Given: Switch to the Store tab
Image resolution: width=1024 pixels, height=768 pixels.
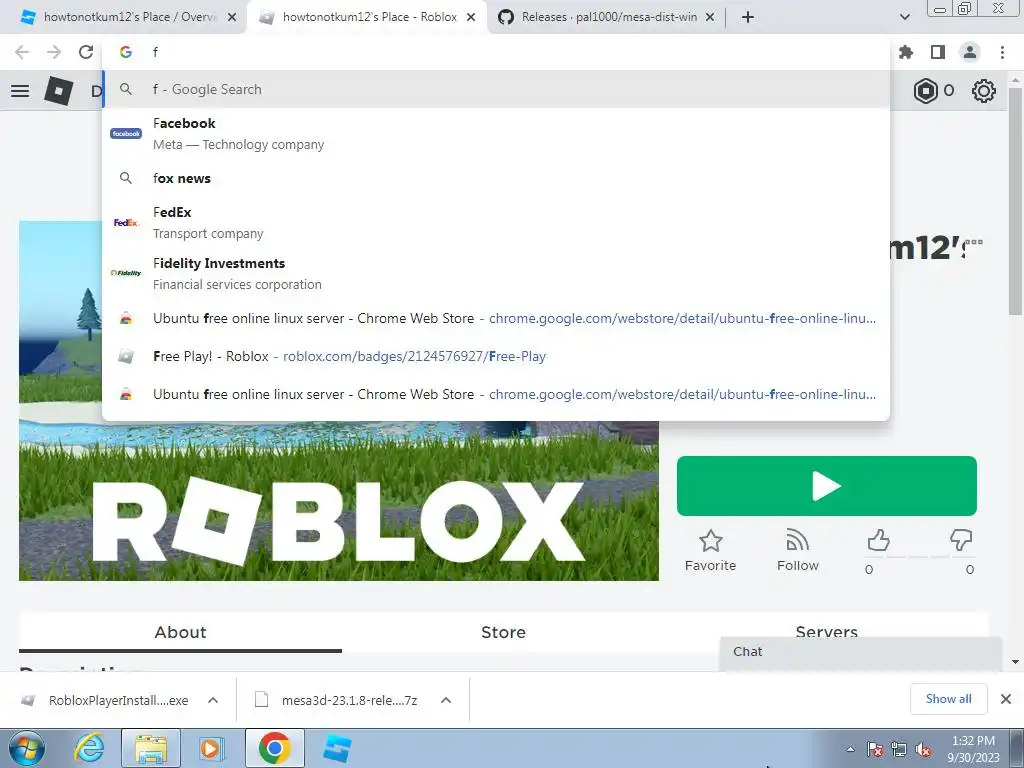Looking at the screenshot, I should 503,632.
